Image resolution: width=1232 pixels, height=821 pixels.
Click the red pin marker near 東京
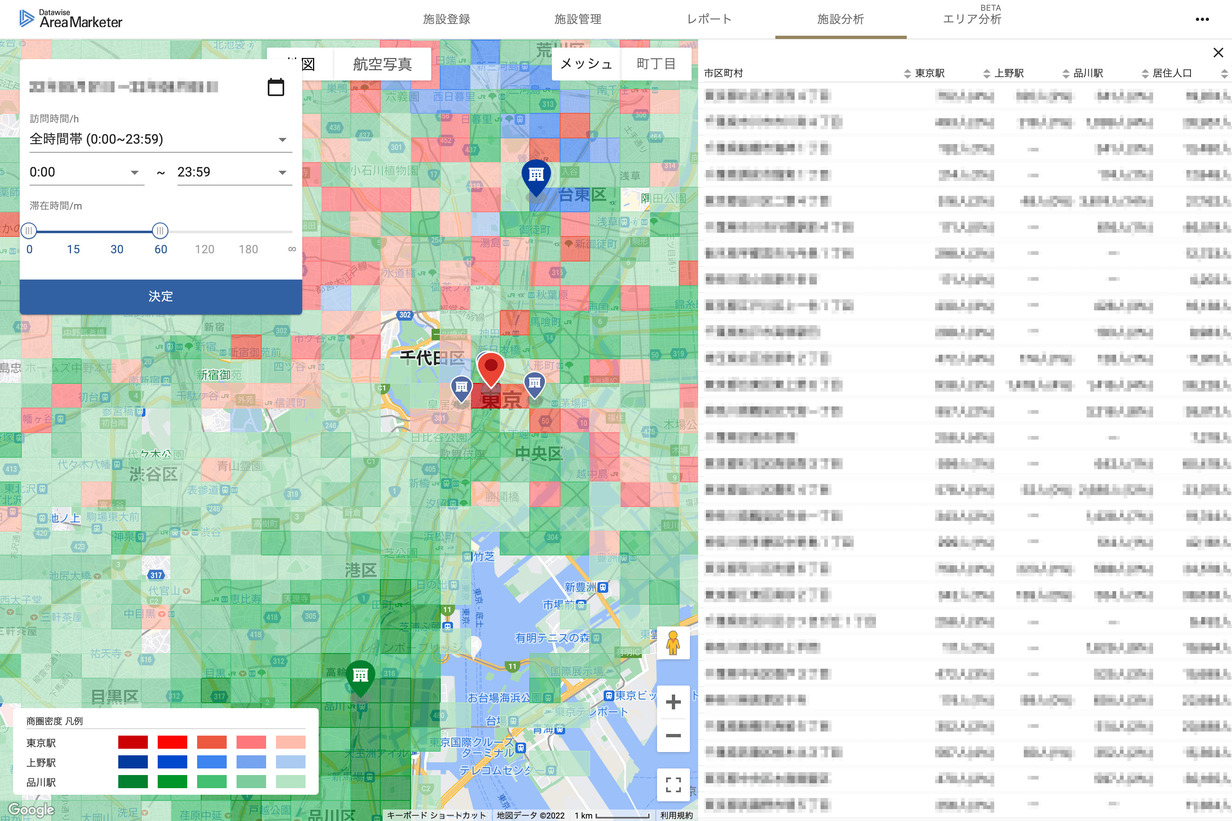coord(491,368)
